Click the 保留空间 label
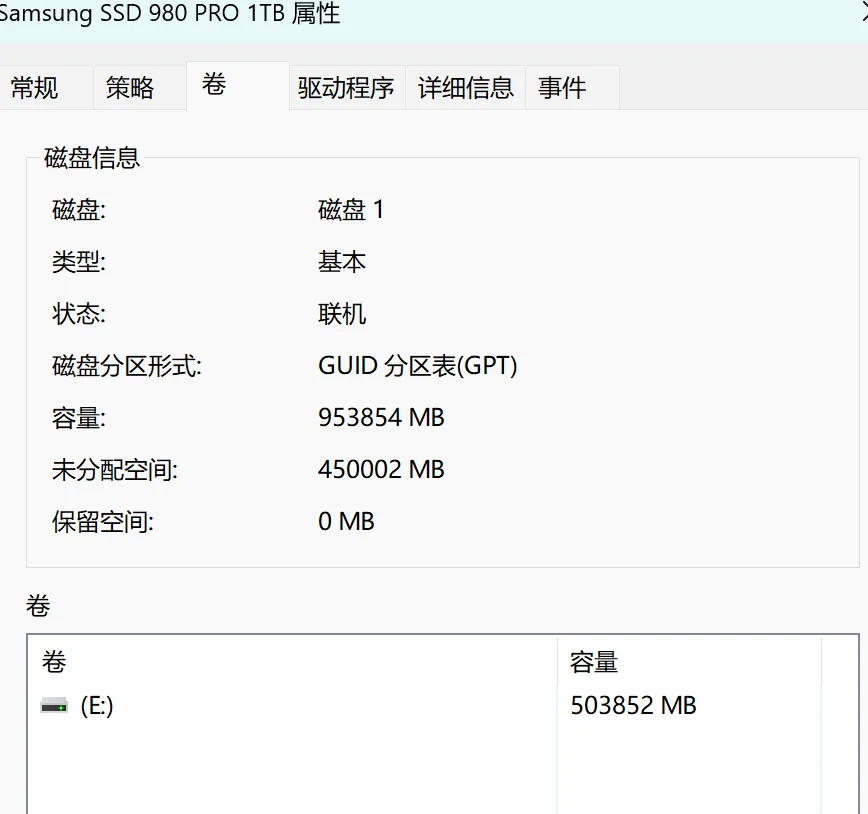Image resolution: width=868 pixels, height=814 pixels. click(x=102, y=522)
